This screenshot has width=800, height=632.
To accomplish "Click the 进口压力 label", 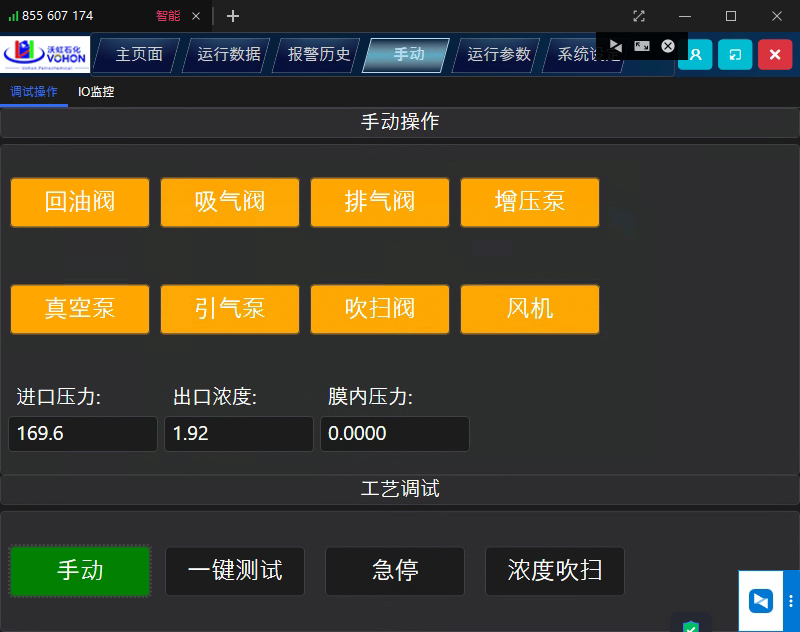I will point(59,396).
